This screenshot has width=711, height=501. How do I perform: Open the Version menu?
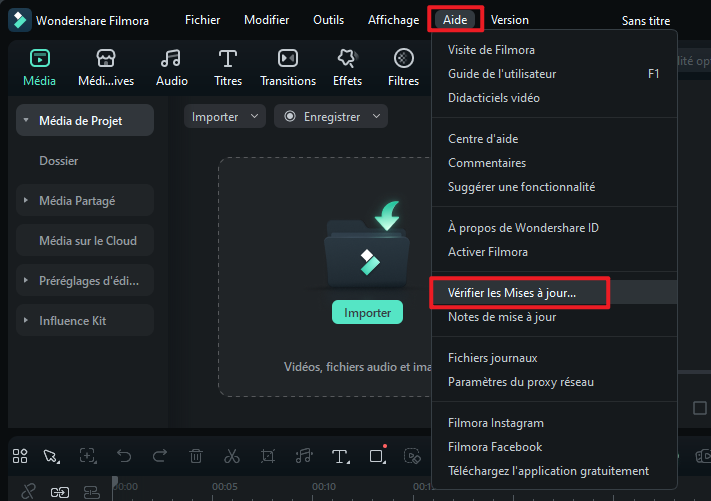pyautogui.click(x=510, y=20)
